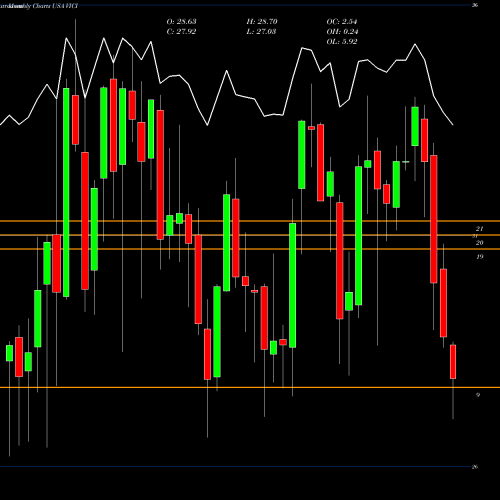500x500 pixels.
Task: Click the high price value H: 28.70
Action: tap(262, 22)
